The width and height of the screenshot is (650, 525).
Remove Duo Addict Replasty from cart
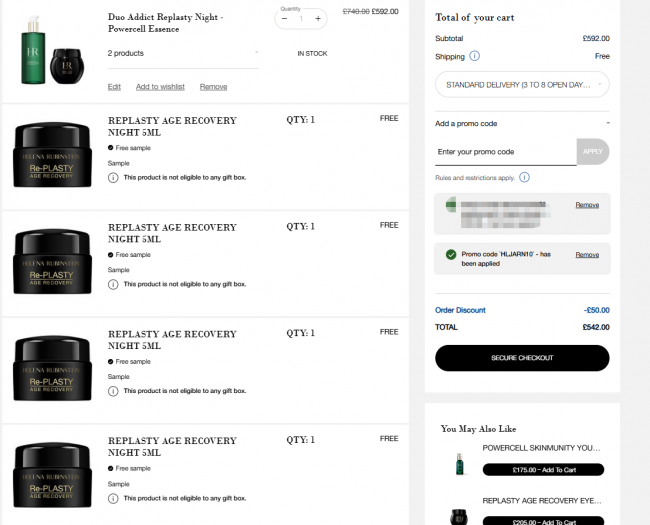click(x=213, y=87)
